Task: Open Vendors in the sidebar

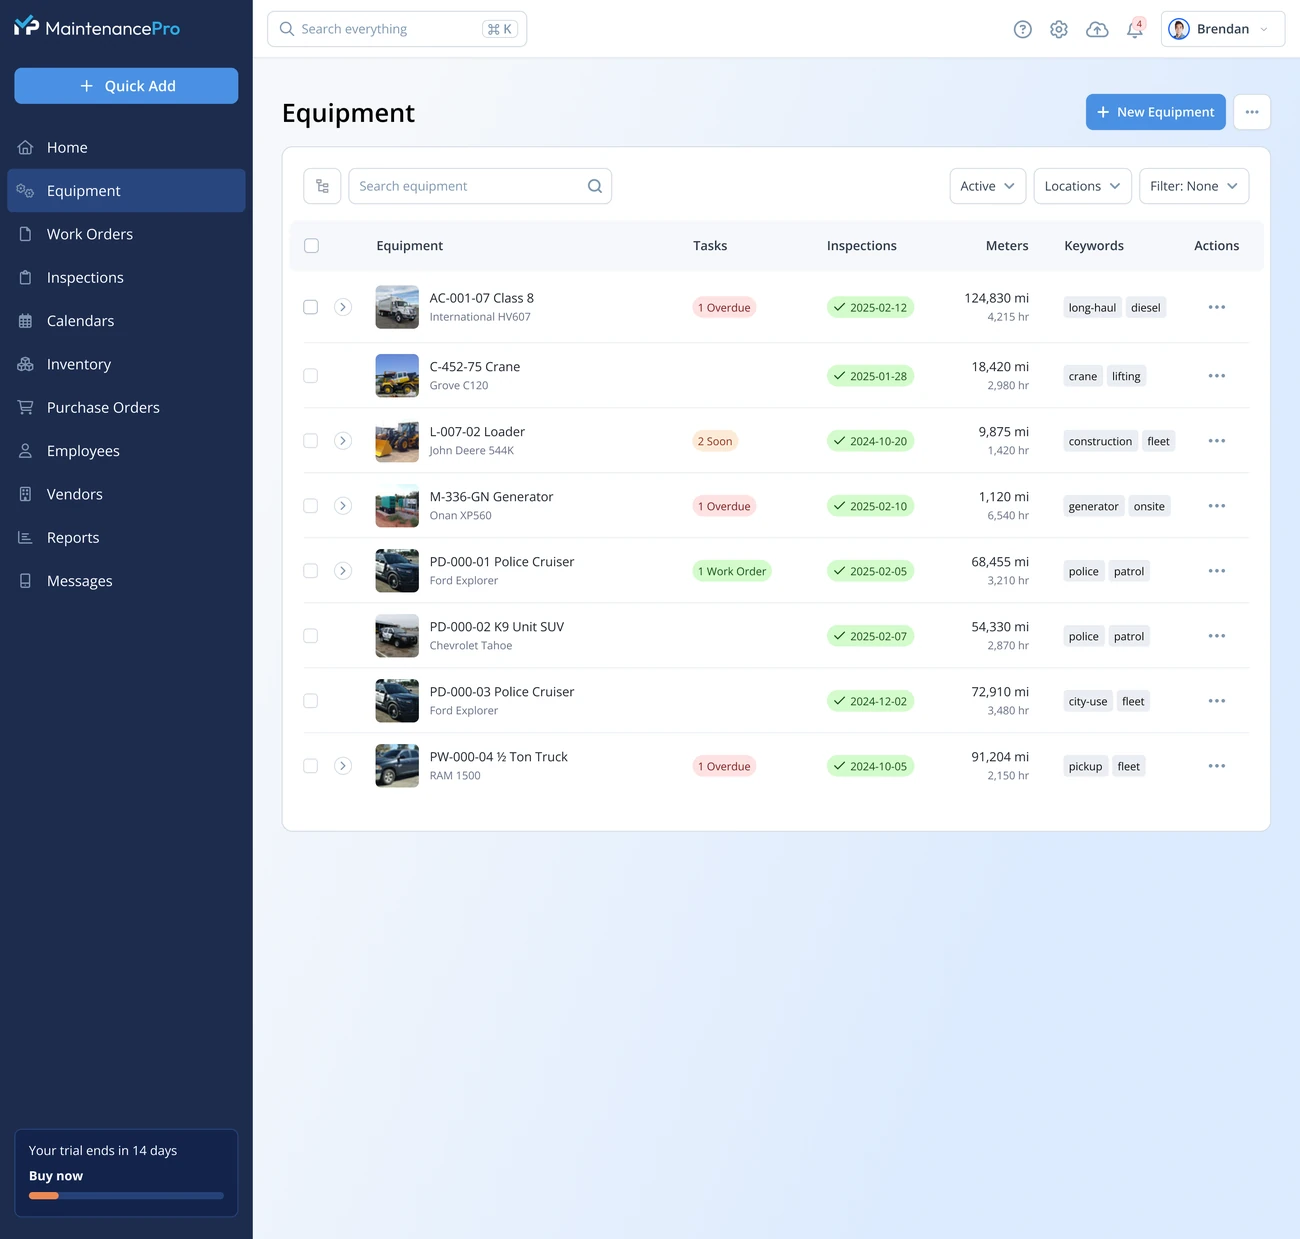Action: (x=126, y=494)
